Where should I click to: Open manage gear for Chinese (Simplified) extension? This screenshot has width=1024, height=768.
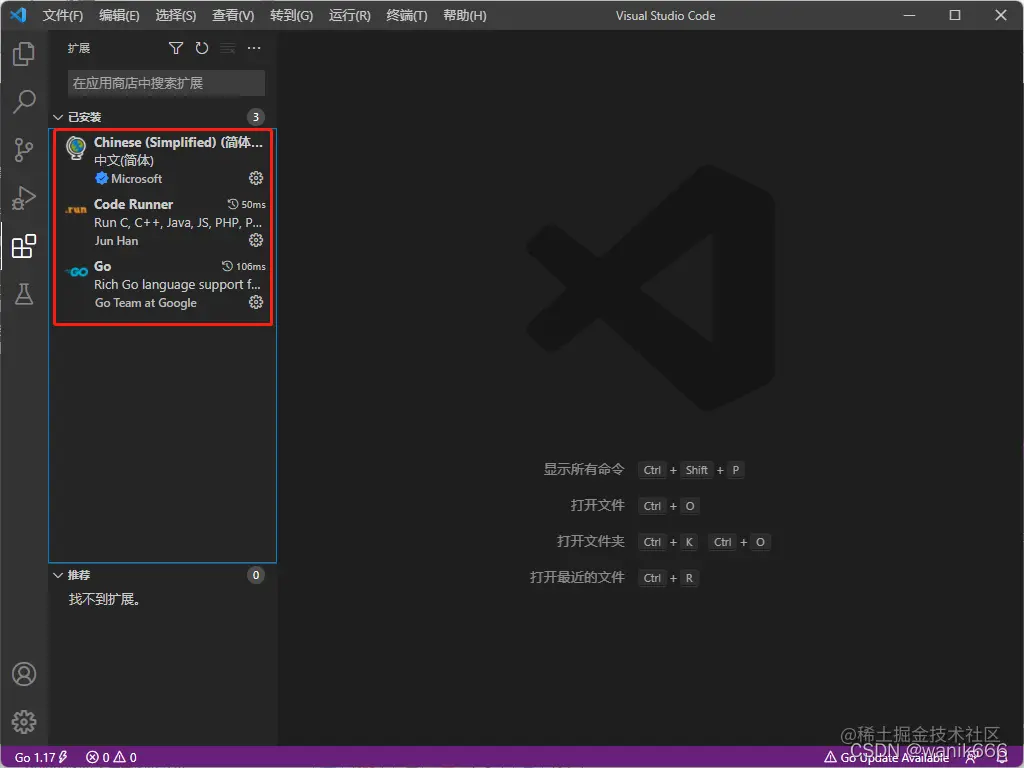[256, 178]
